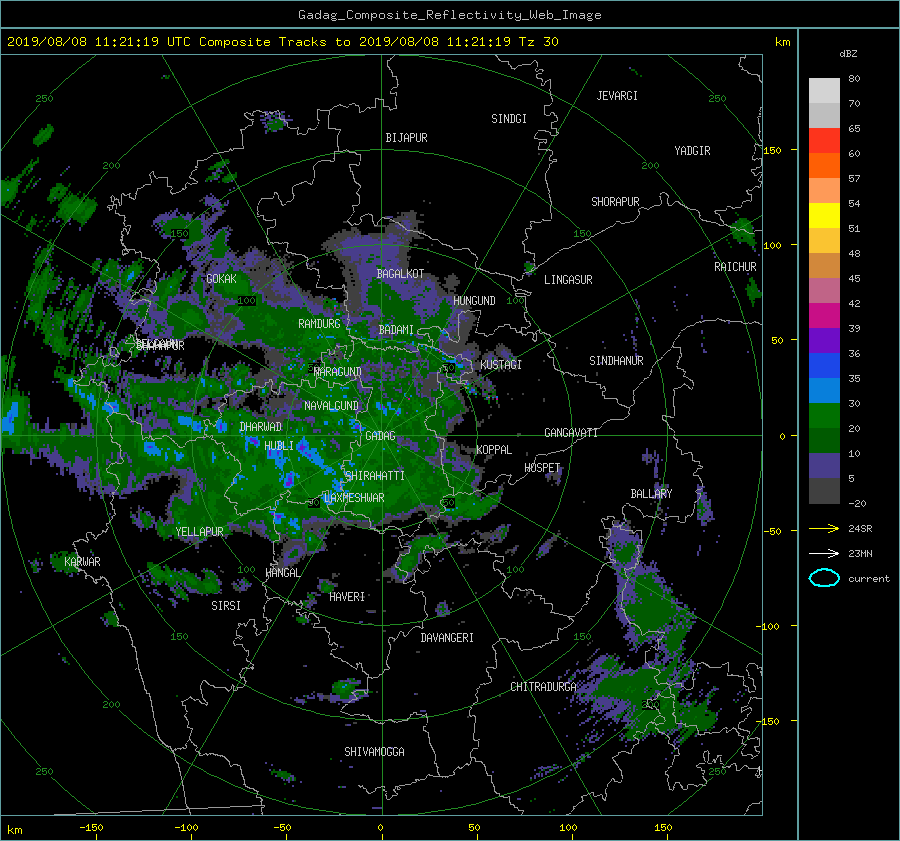Click the KARWAR city label

pos(82,561)
